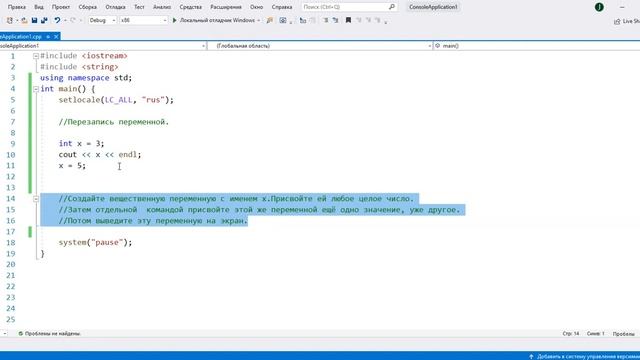The height and width of the screenshot is (360, 640).
Task: Click the ConsoleApplication1 solution name button
Action: [x=433, y=7]
